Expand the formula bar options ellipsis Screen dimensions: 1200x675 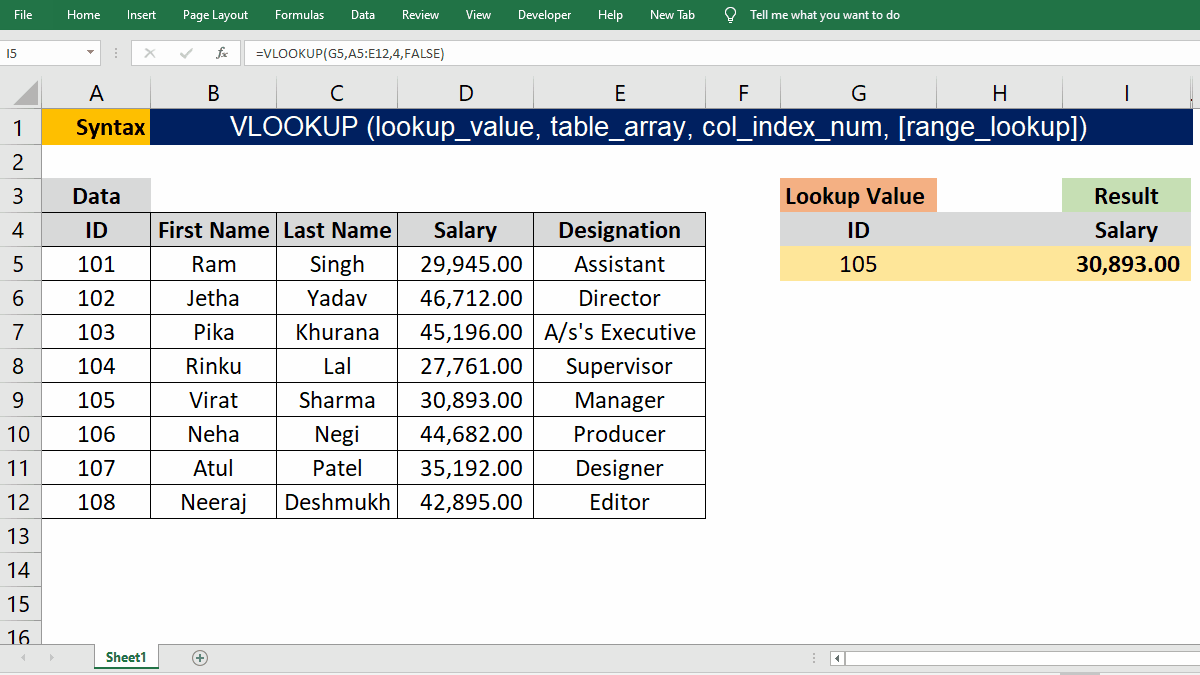(x=117, y=53)
